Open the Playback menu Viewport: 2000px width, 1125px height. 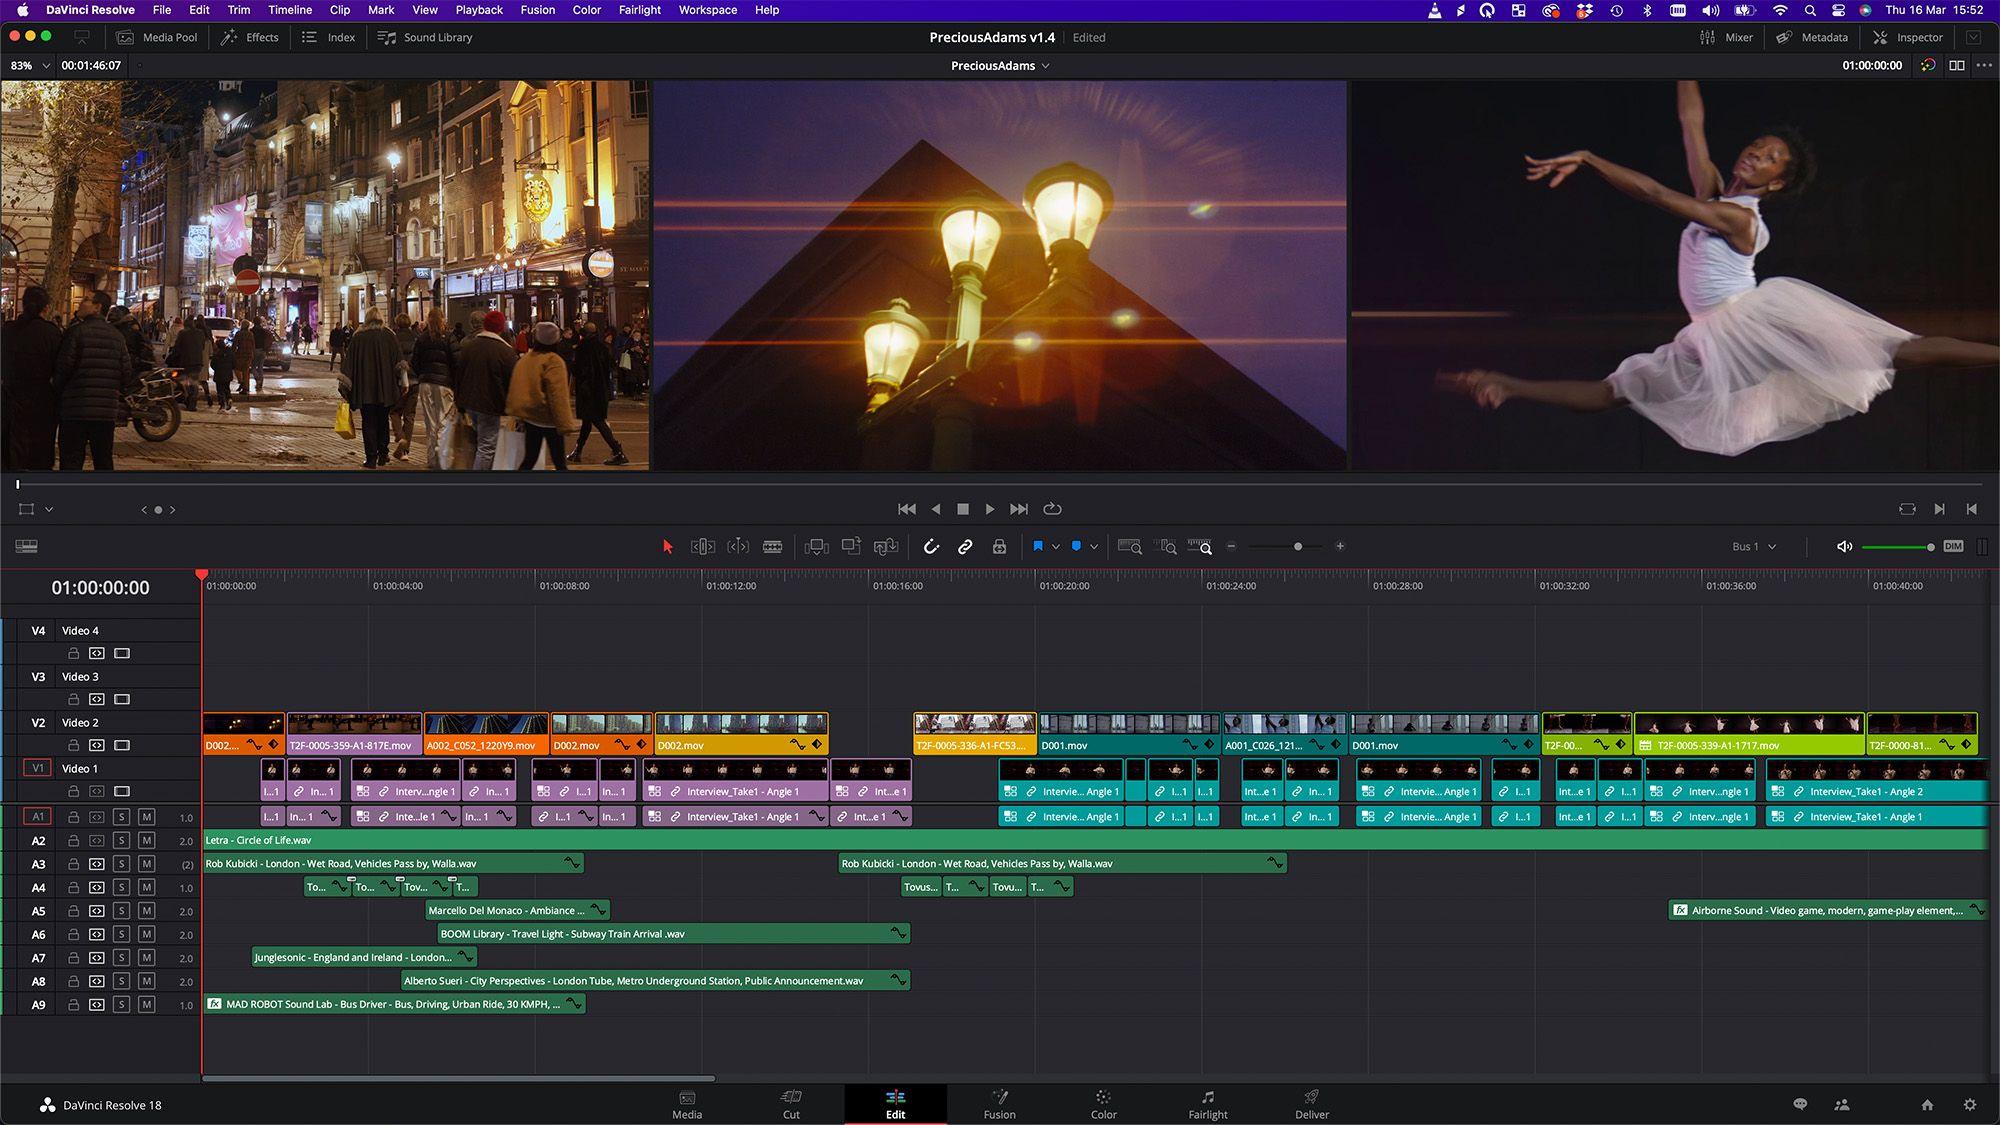[478, 10]
